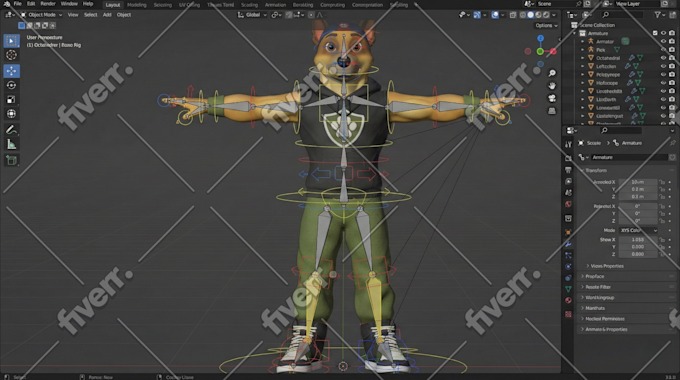
Task: Toggle Armature collection exclude checkbox
Action: click(655, 33)
